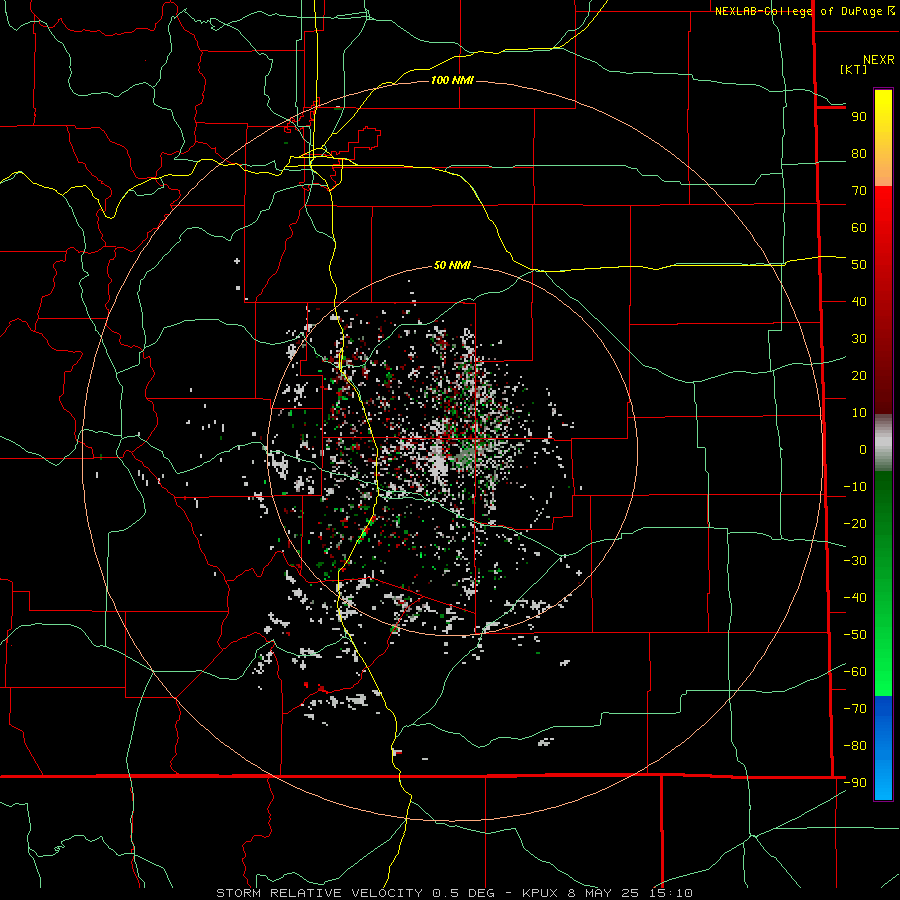
Task: Click the 80 value on velocity scale
Action: [859, 154]
